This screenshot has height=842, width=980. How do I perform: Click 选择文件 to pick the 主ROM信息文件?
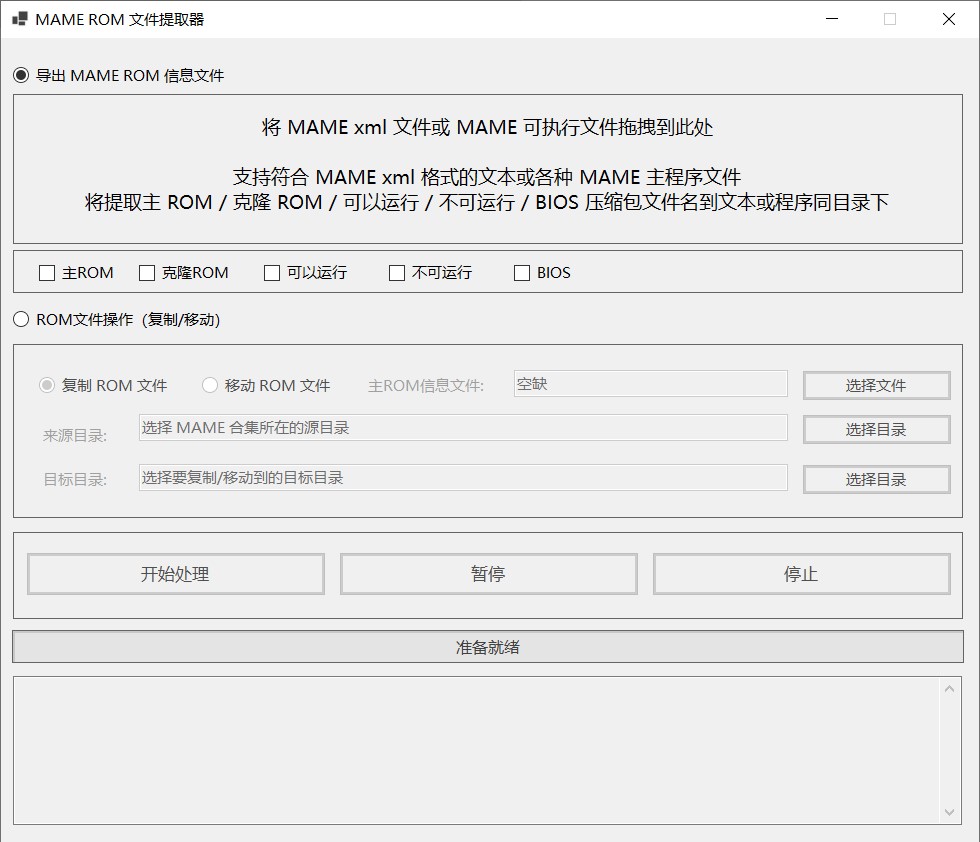coord(875,385)
